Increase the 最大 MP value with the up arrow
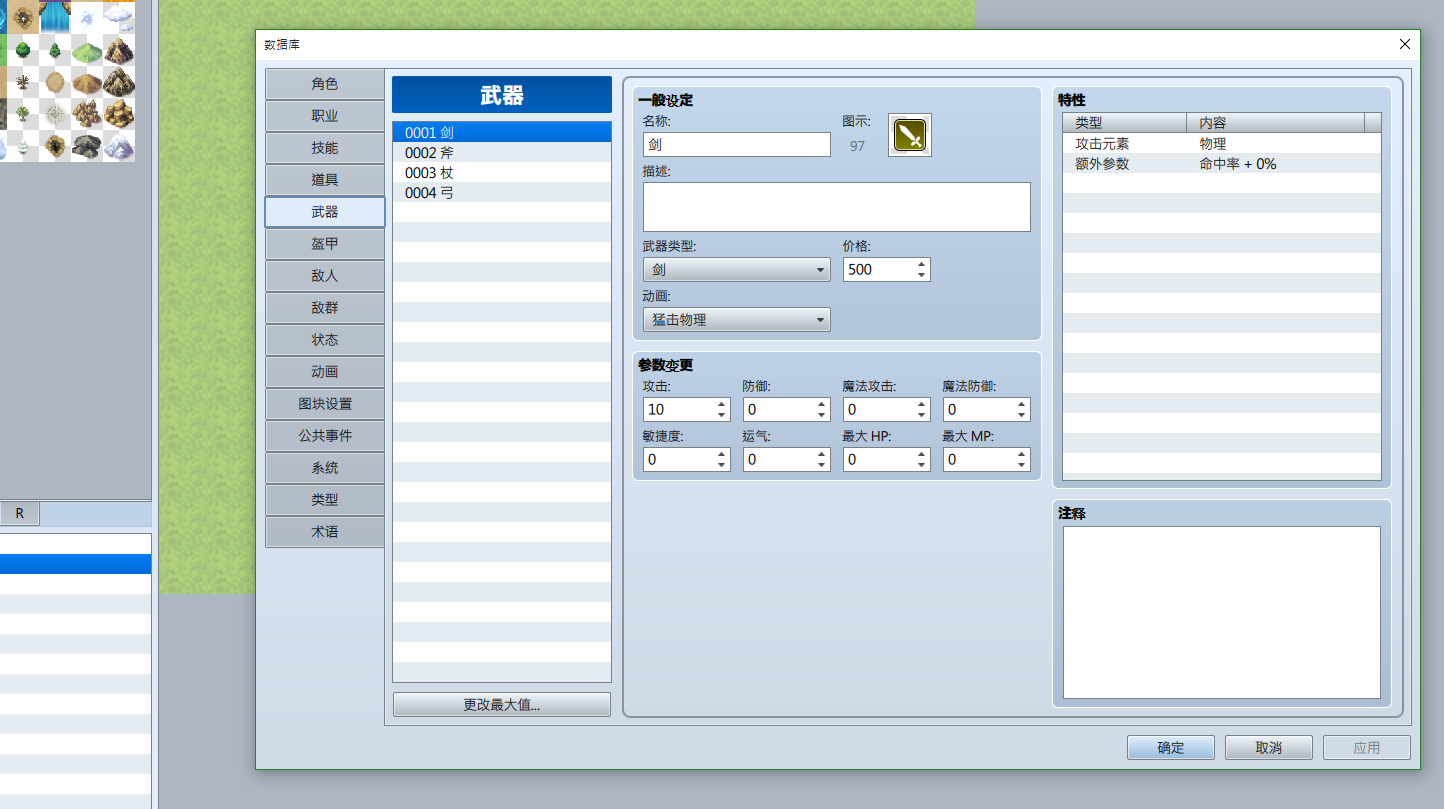Viewport: 1444px width, 809px height. point(1021,454)
